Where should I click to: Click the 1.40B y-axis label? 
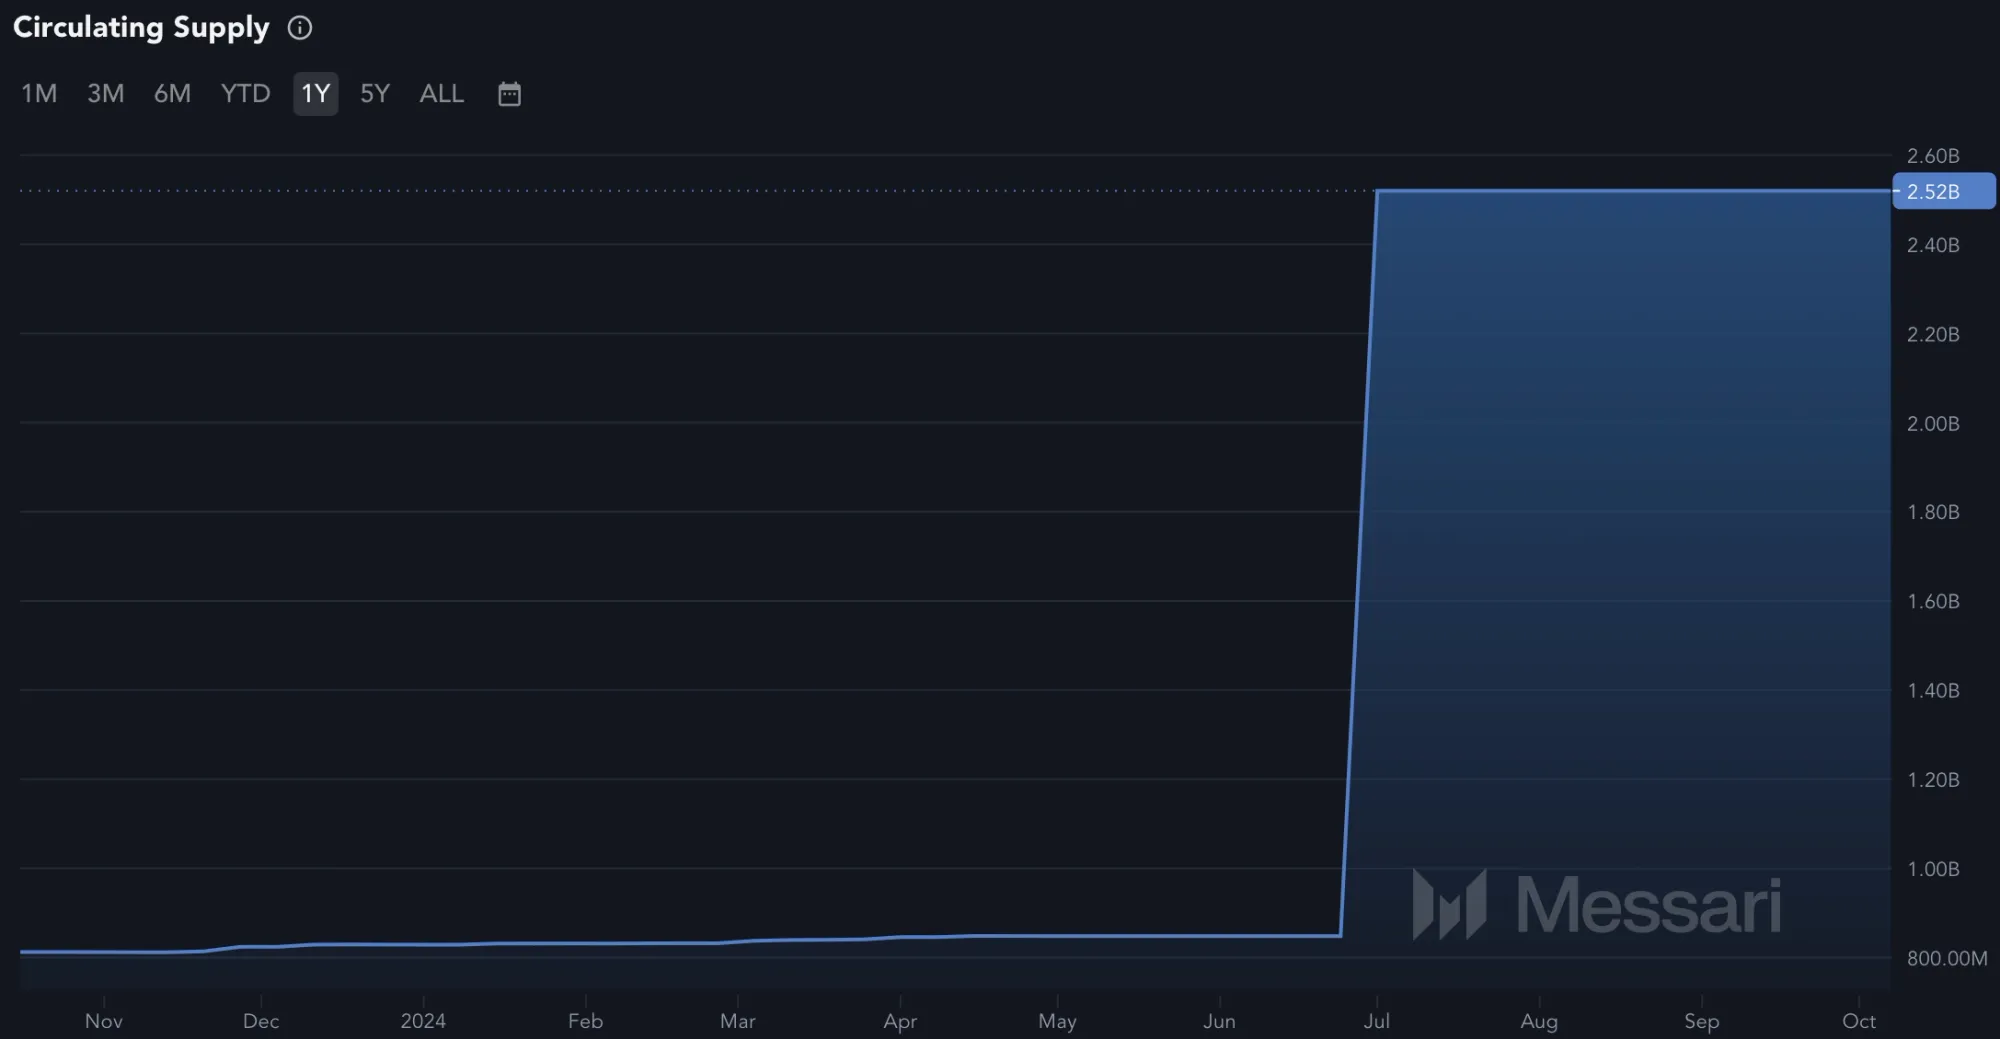click(1933, 690)
